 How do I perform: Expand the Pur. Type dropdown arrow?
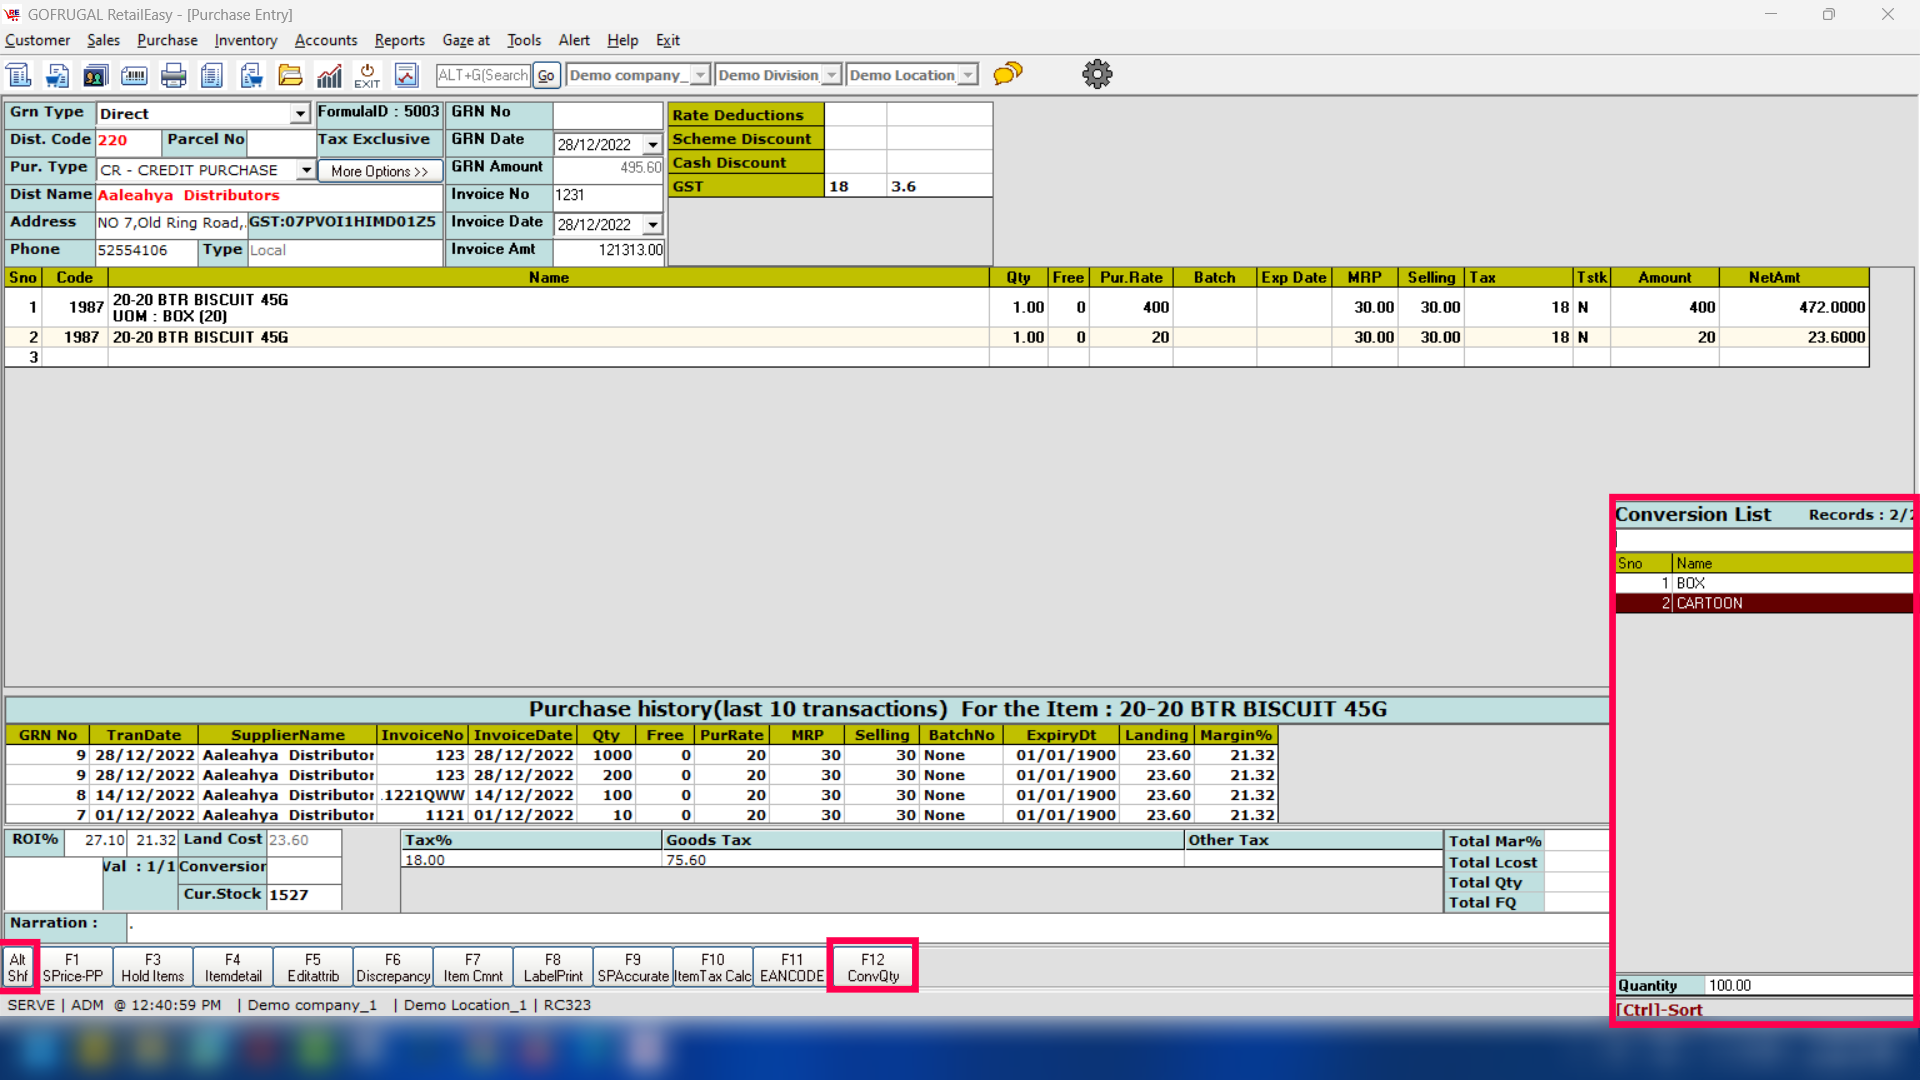(x=306, y=170)
